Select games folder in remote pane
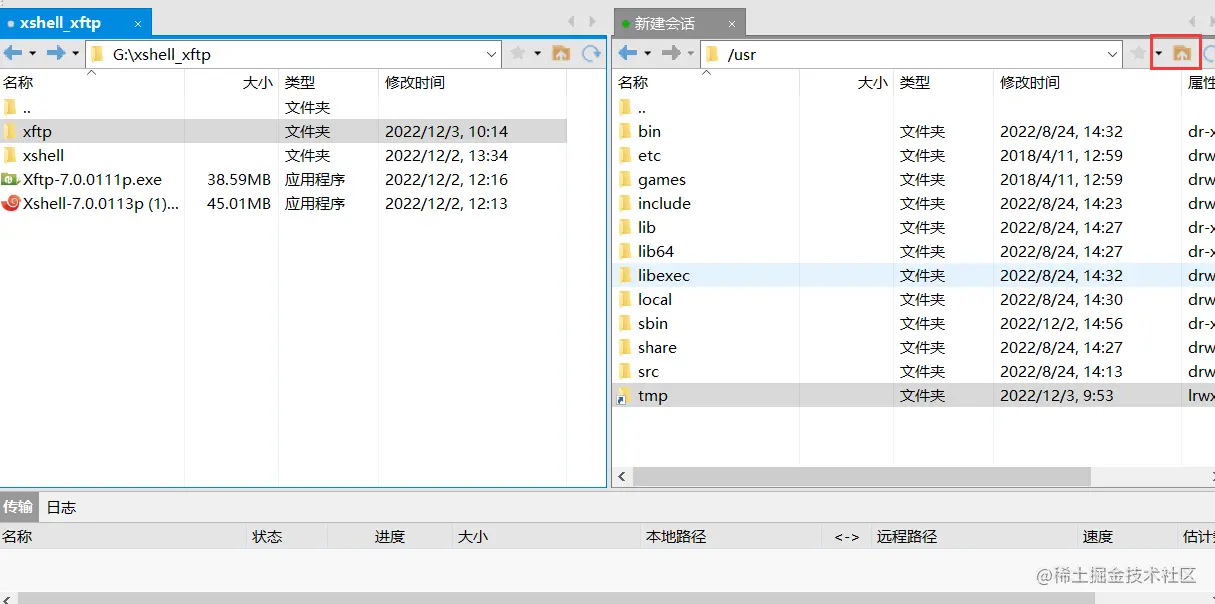This screenshot has height=604, width=1215. [914, 179]
